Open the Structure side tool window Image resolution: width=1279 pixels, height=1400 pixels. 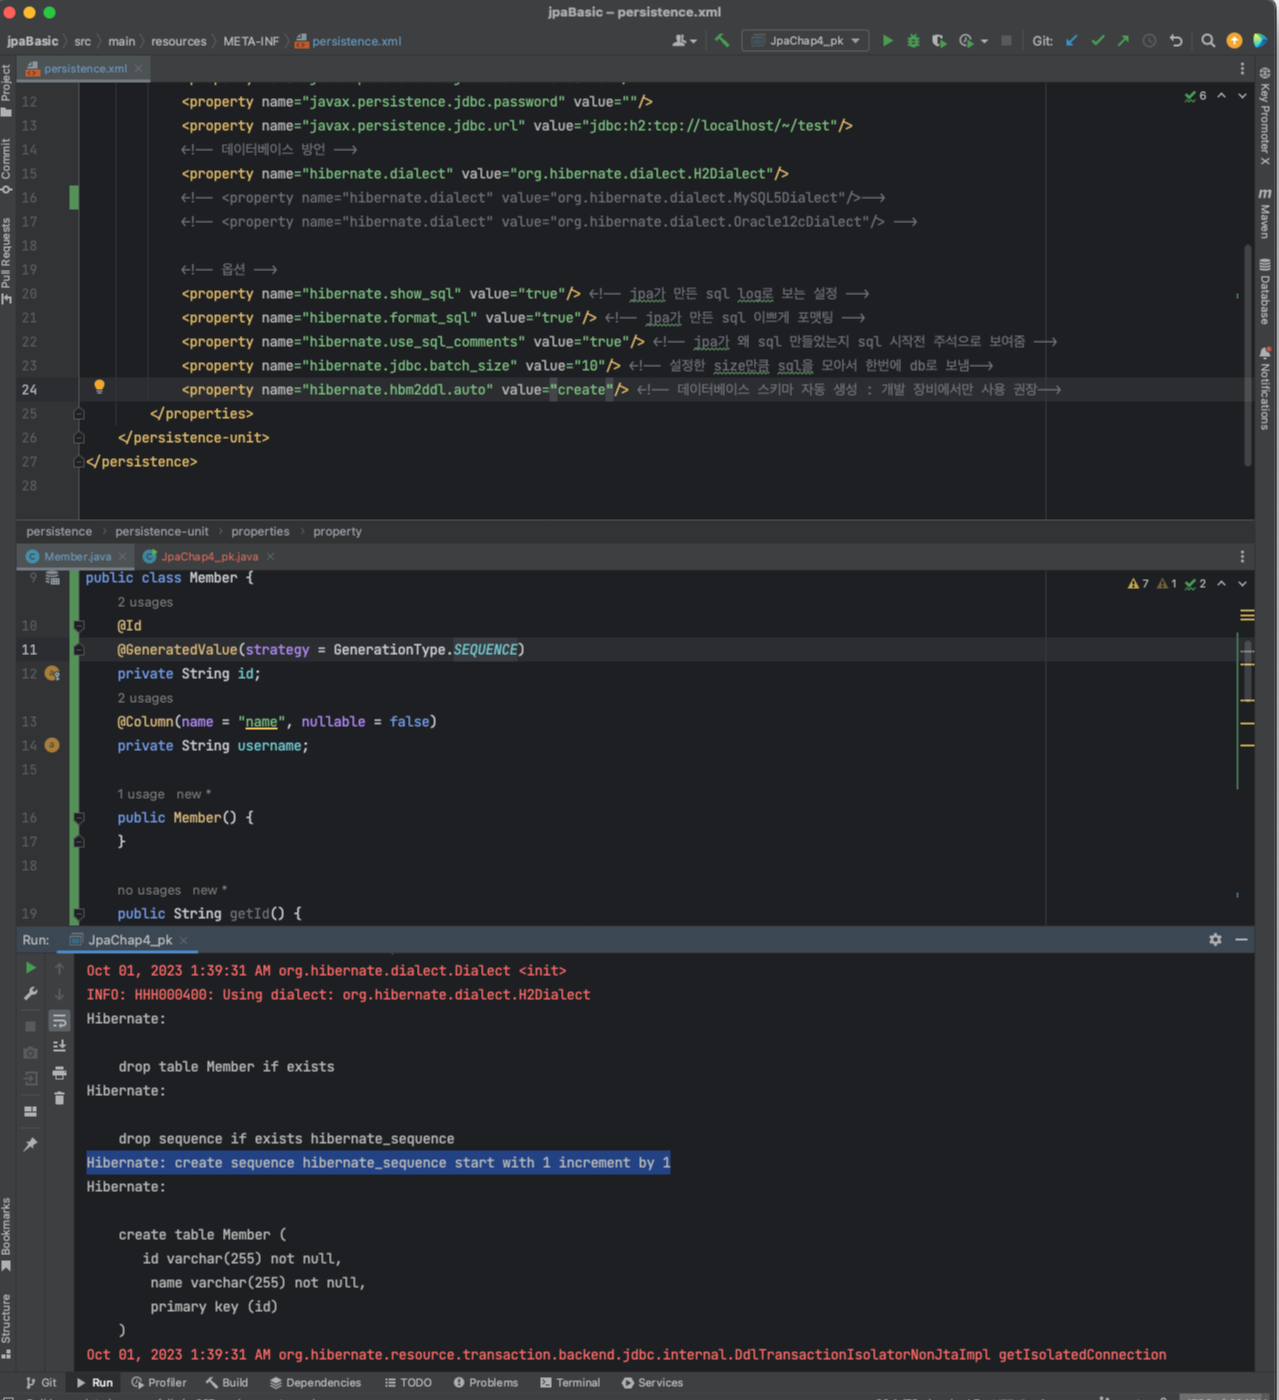(x=7, y=1326)
